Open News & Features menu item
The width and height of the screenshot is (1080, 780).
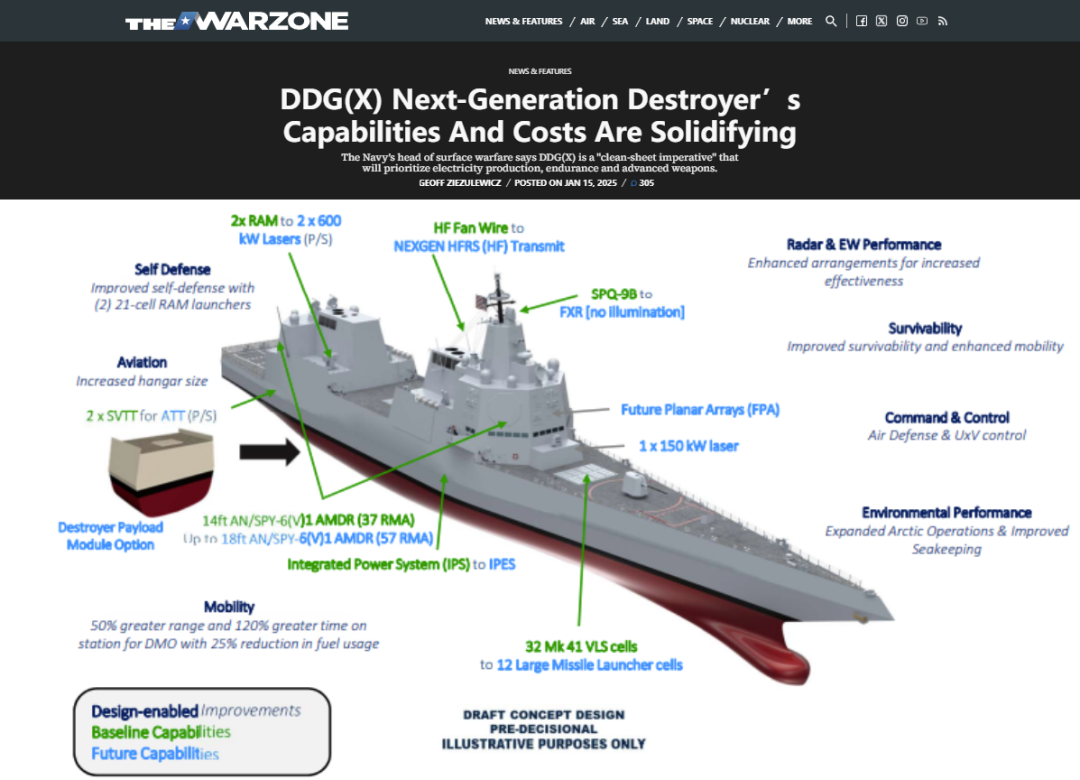(523, 21)
